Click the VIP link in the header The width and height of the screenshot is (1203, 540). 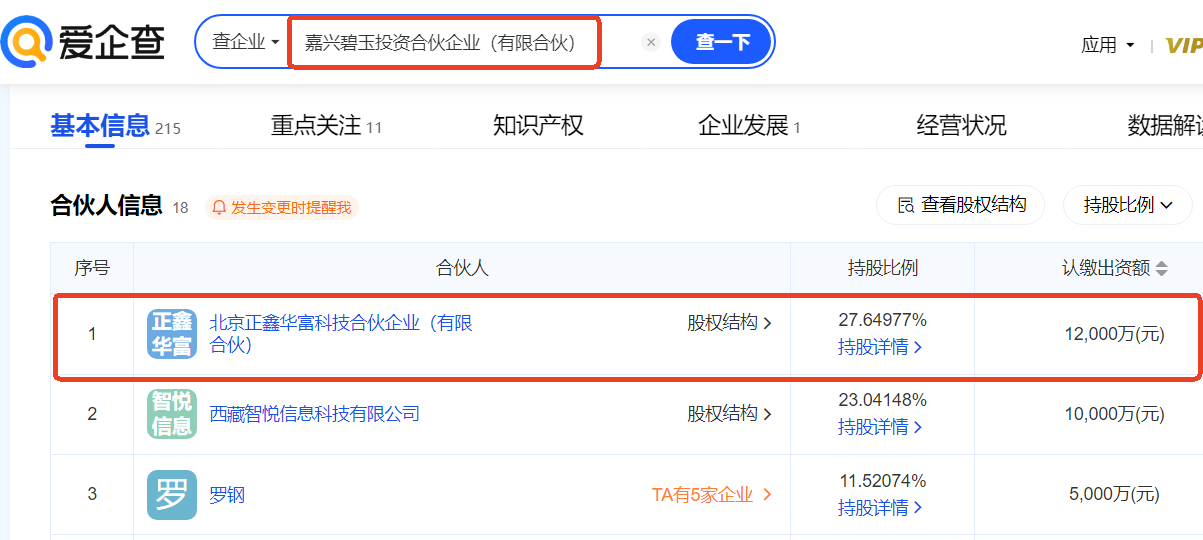point(1184,45)
